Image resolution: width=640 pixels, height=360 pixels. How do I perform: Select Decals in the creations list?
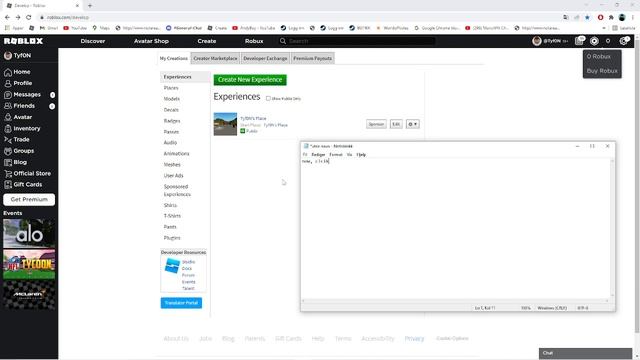(171, 110)
